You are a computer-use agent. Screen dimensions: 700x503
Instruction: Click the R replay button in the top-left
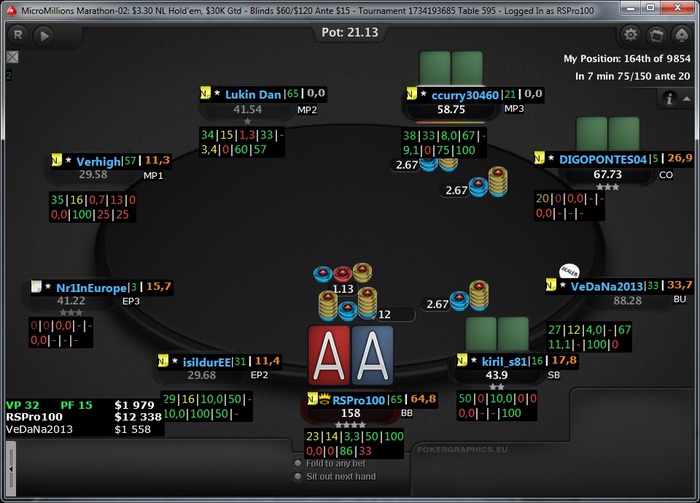[x=18, y=35]
